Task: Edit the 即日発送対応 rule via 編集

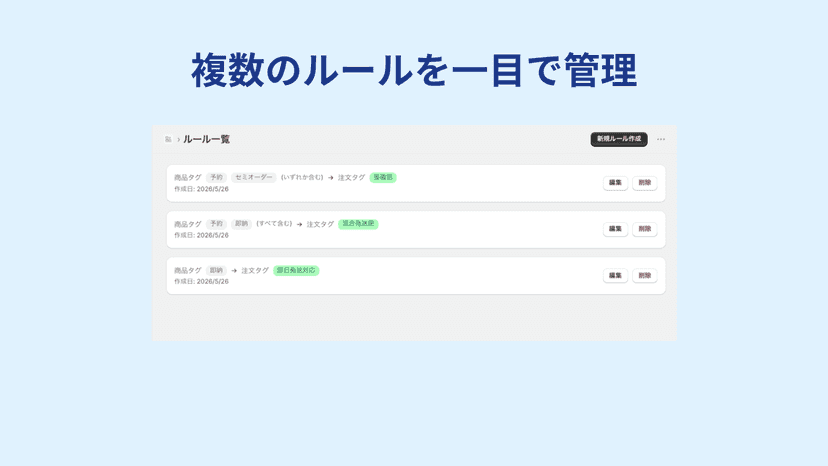Action: click(x=615, y=275)
